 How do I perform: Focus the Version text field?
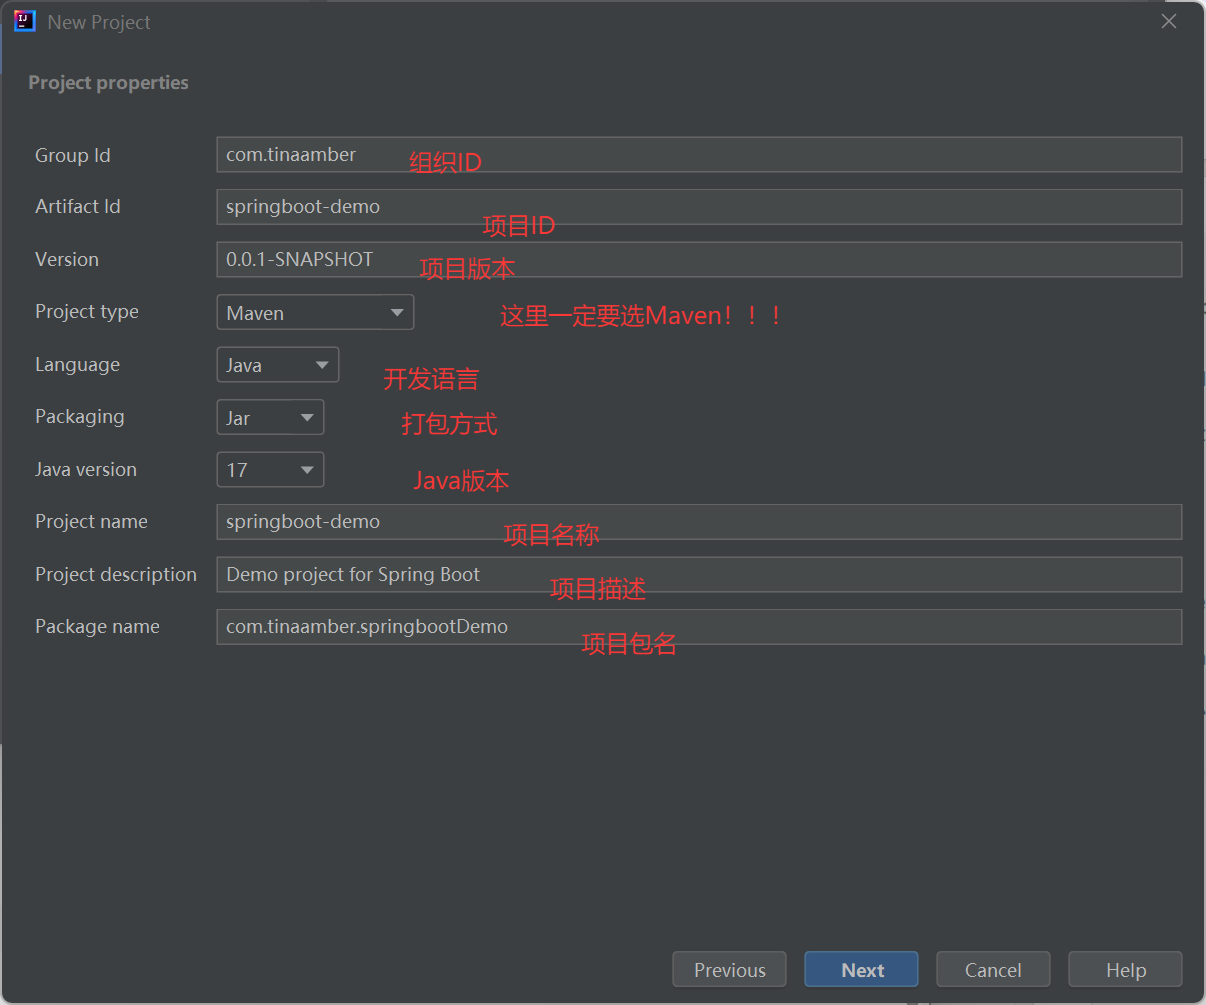(699, 259)
